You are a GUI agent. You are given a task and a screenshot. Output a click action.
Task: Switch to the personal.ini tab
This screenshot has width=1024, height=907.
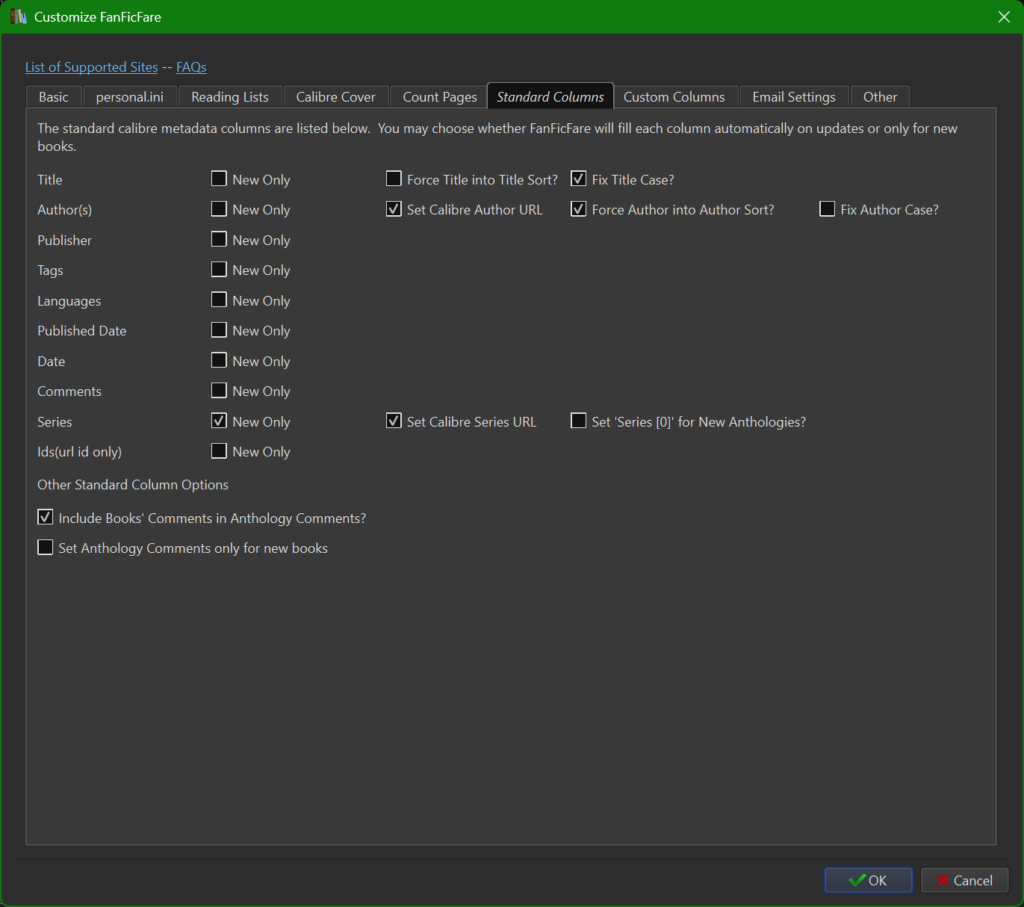pyautogui.click(x=130, y=96)
